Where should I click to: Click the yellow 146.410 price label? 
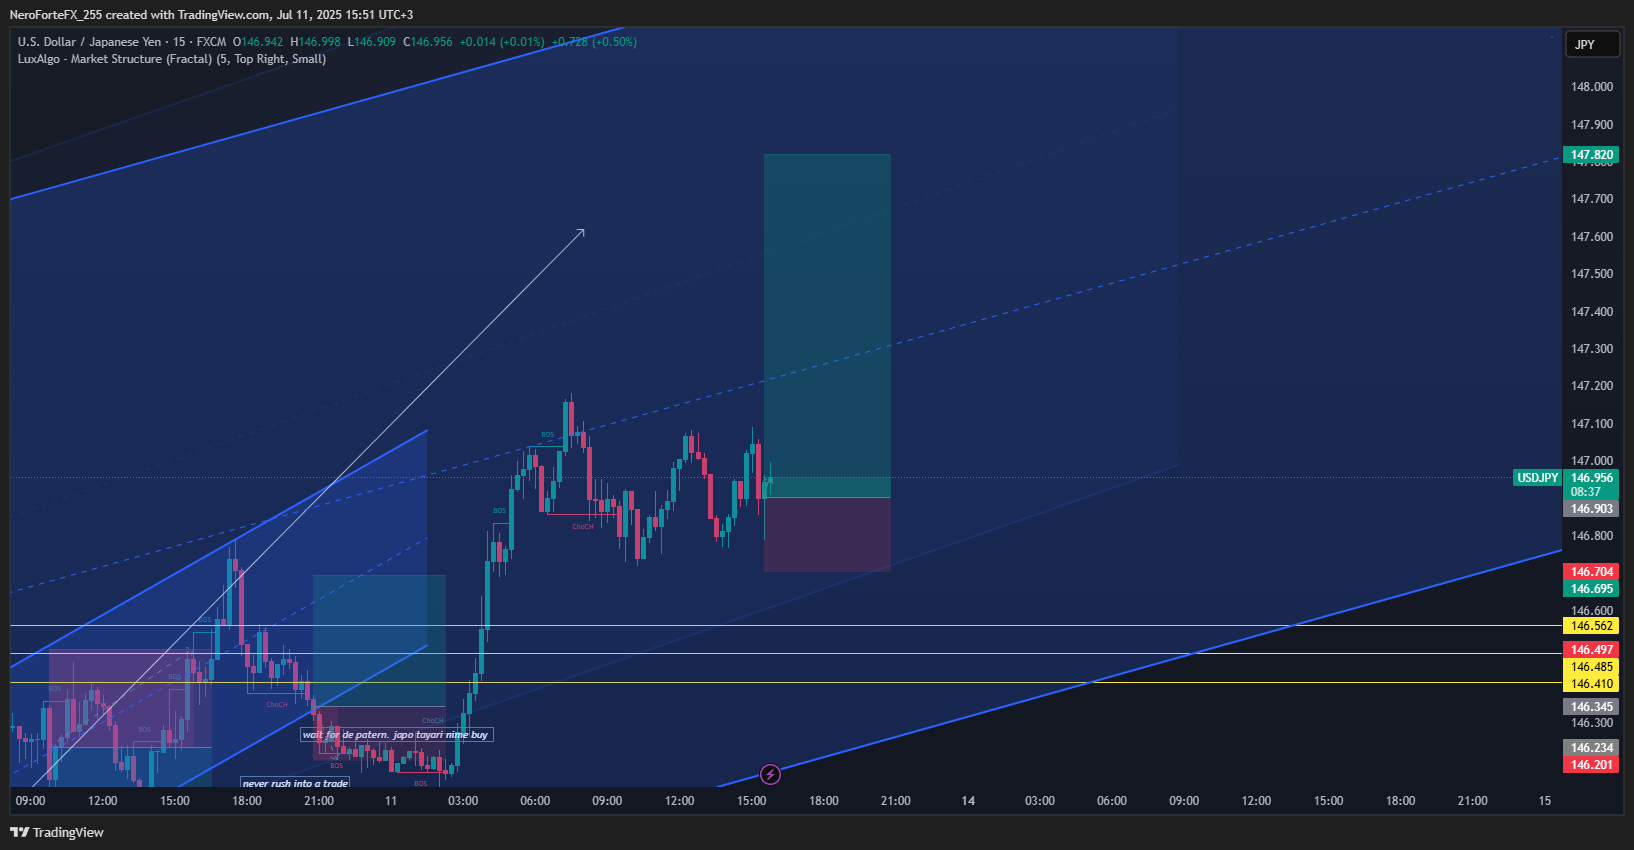[x=1591, y=684]
